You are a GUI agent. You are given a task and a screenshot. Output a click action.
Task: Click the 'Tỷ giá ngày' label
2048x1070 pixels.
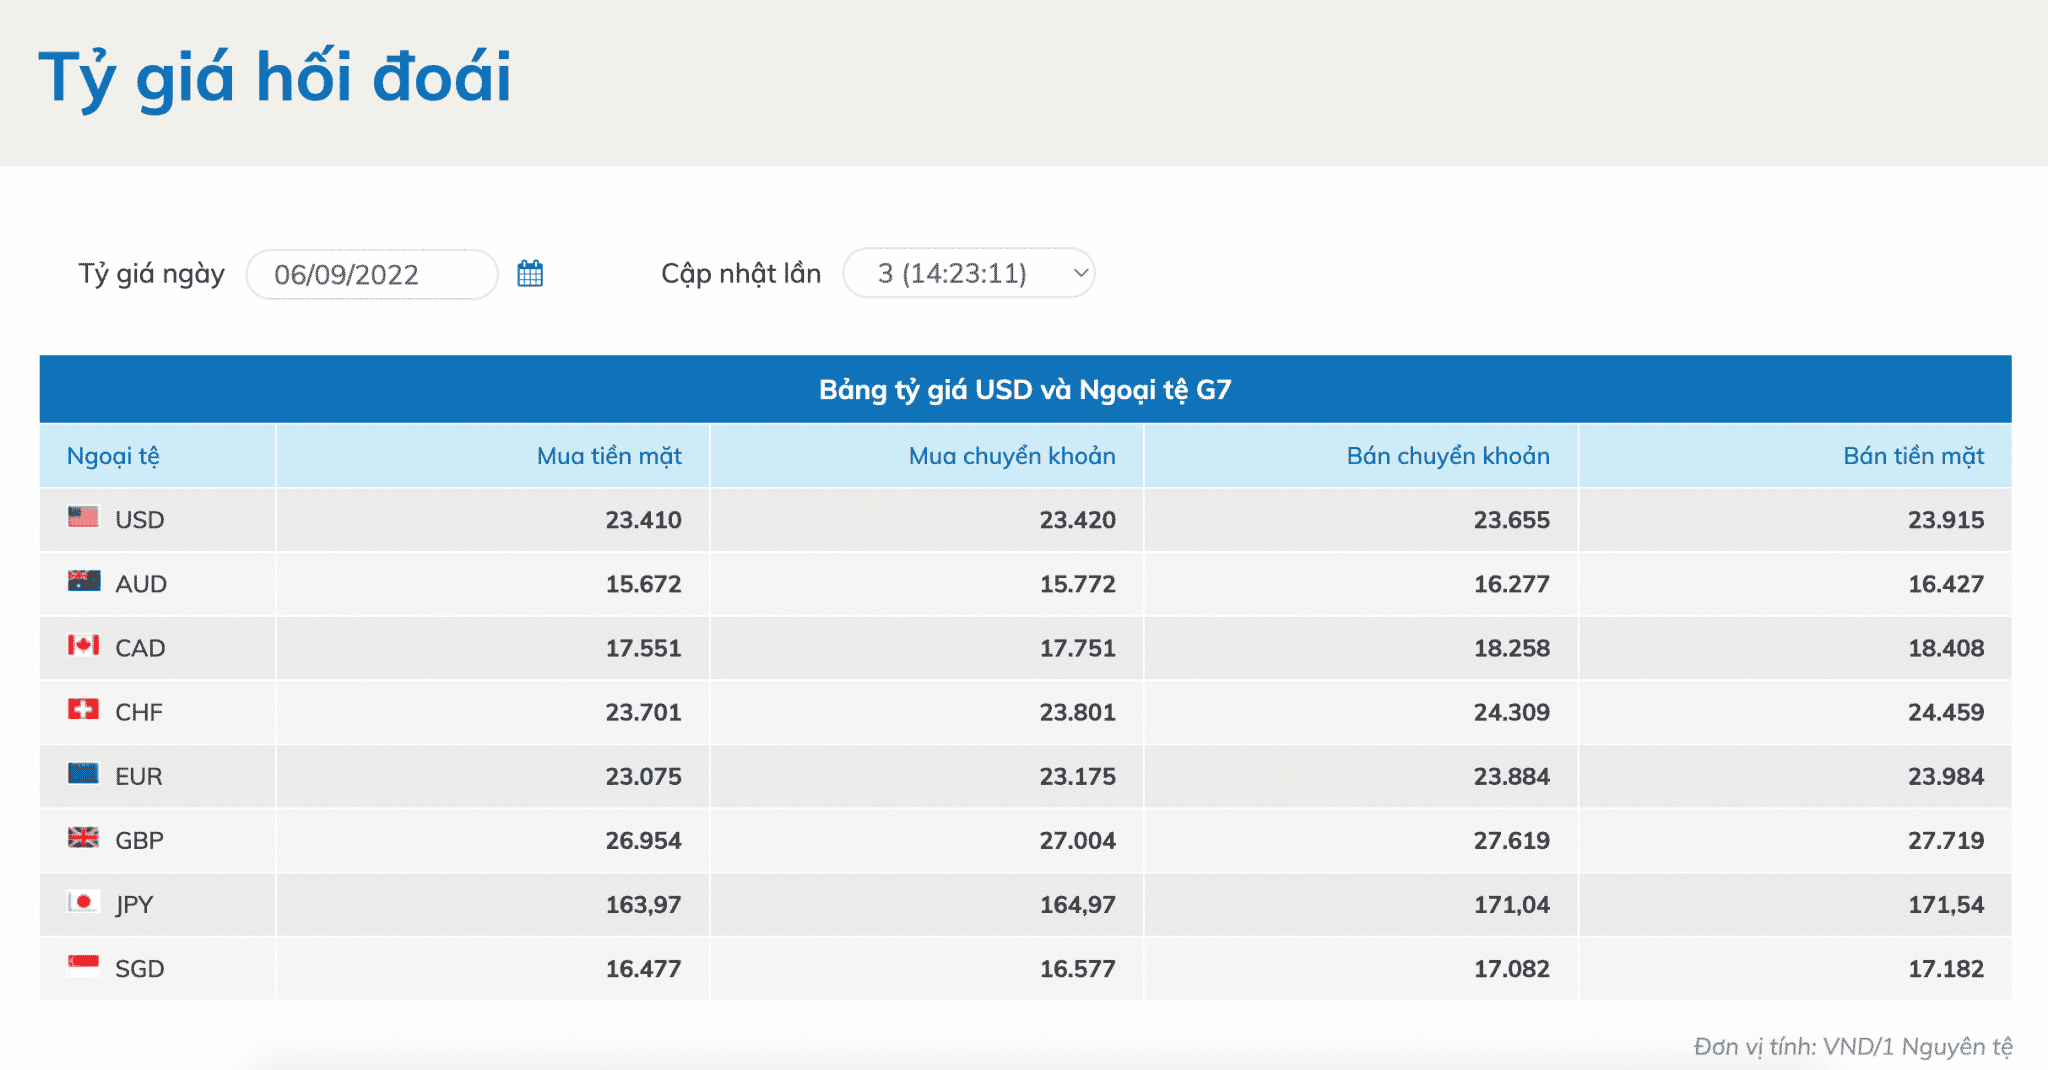click(x=152, y=274)
